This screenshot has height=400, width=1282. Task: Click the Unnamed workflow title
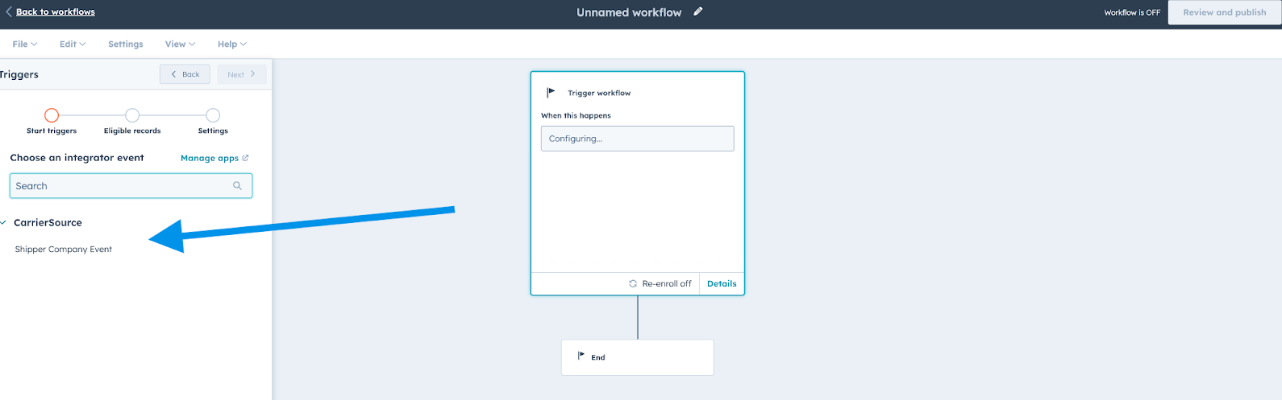[x=629, y=12]
